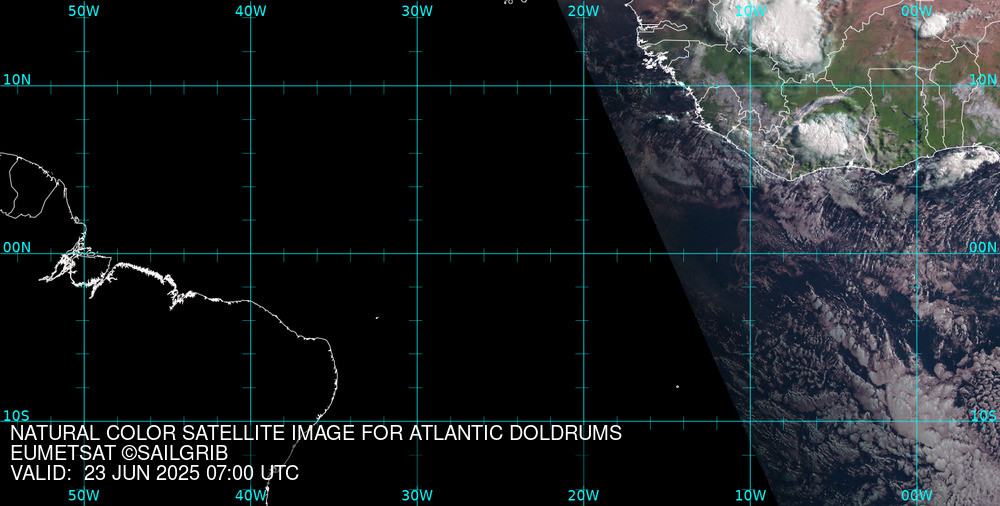The image size is (1000, 506).
Task: Click the 50W longitude label along the top edge
Action: coord(84,11)
